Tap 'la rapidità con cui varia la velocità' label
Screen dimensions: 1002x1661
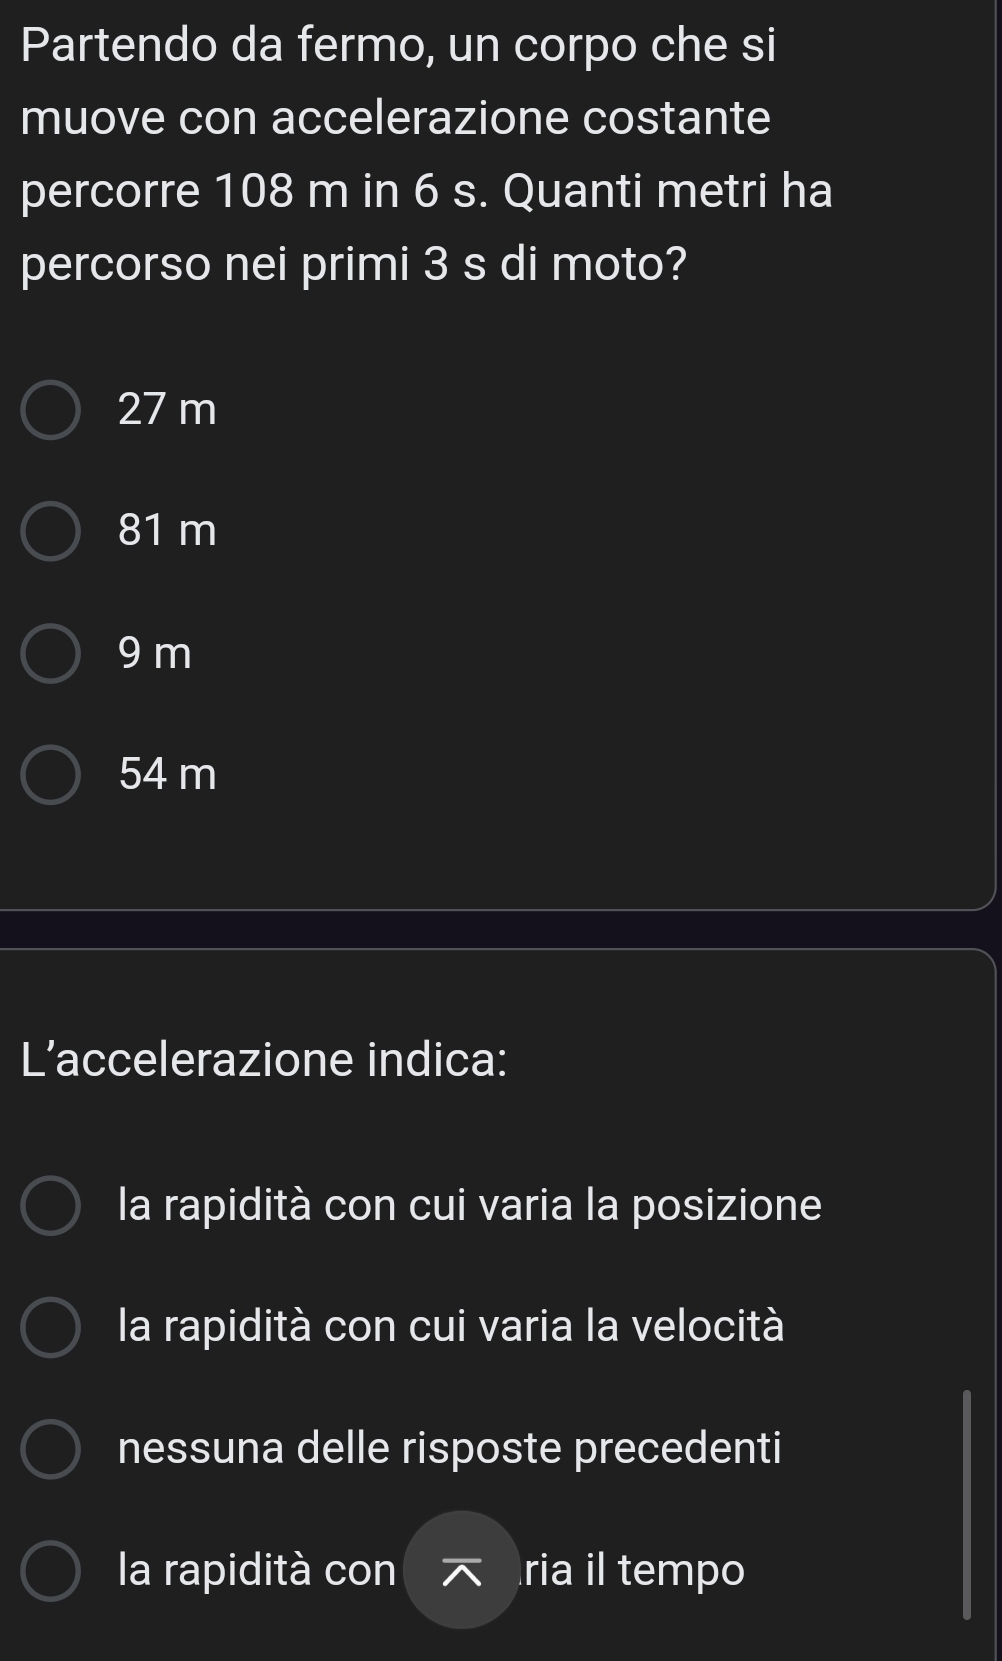[x=451, y=1327]
